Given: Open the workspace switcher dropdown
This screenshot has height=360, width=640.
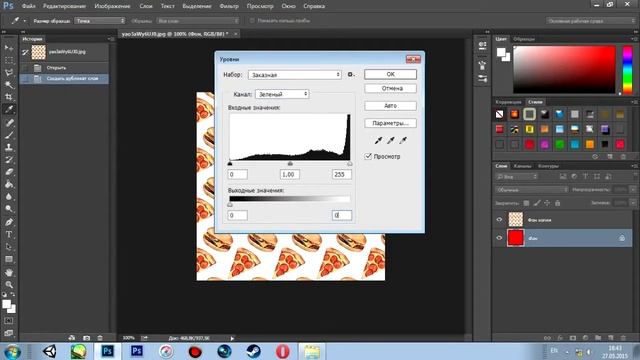Looking at the screenshot, I should 591,20.
